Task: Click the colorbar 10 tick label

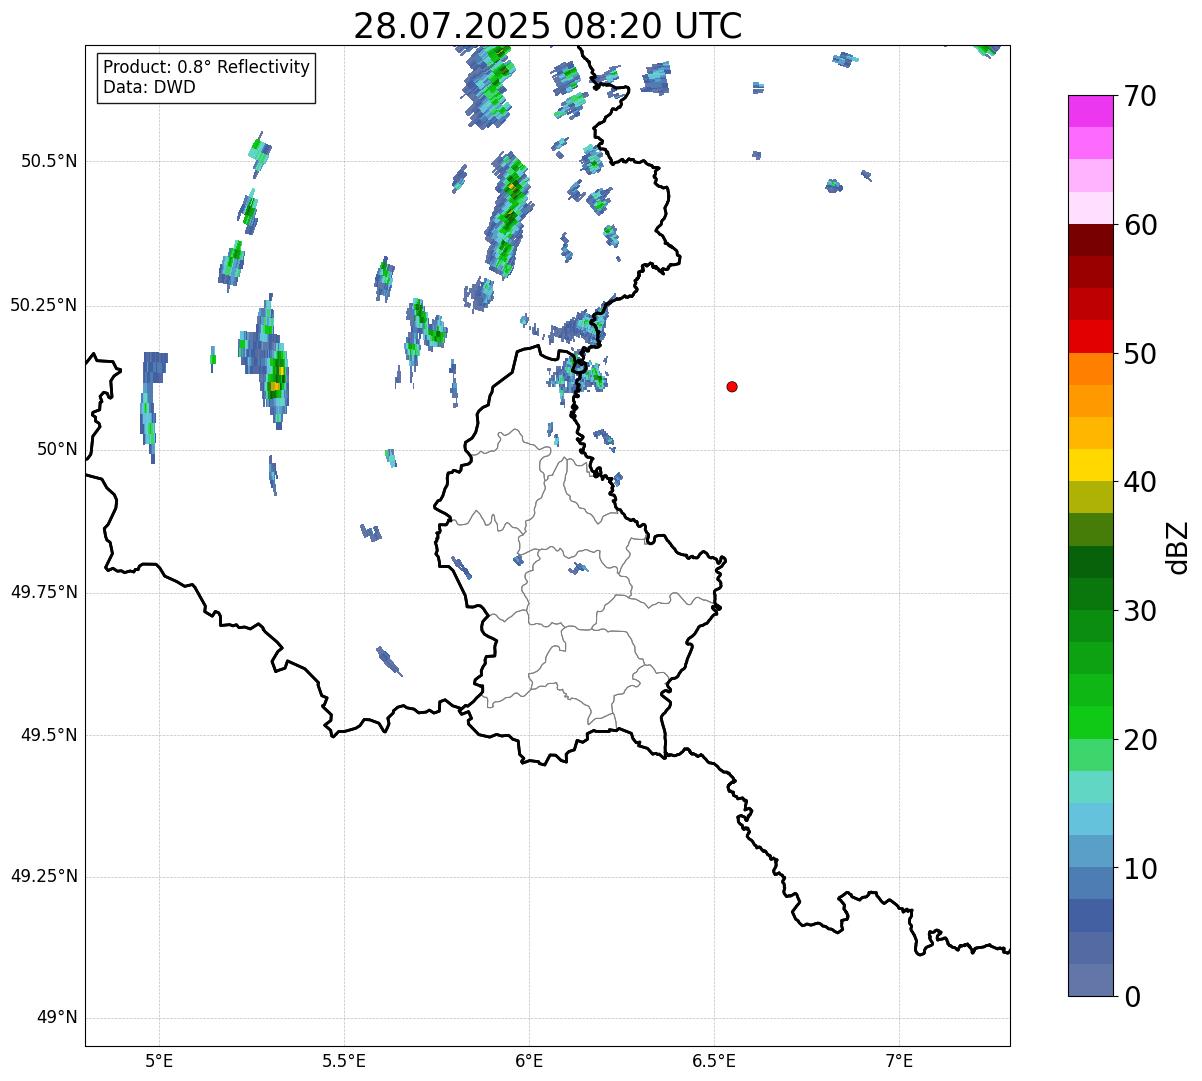Action: click(x=1140, y=869)
